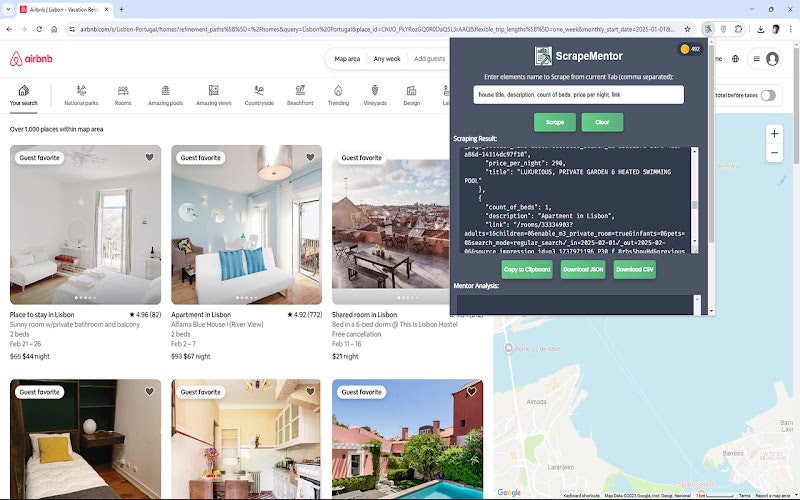Select the Countryside category

pos(259,95)
